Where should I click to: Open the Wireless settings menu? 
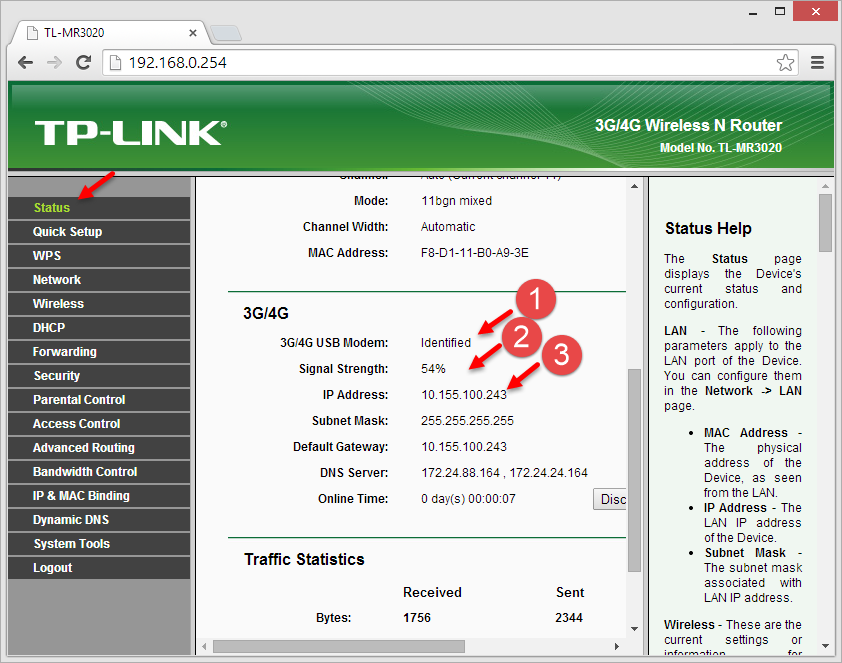pos(99,304)
